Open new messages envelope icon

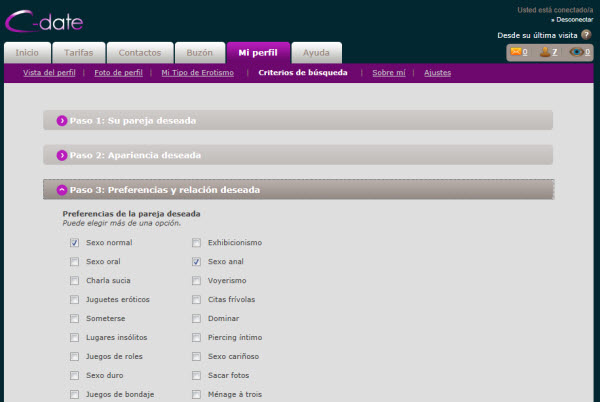[516, 51]
